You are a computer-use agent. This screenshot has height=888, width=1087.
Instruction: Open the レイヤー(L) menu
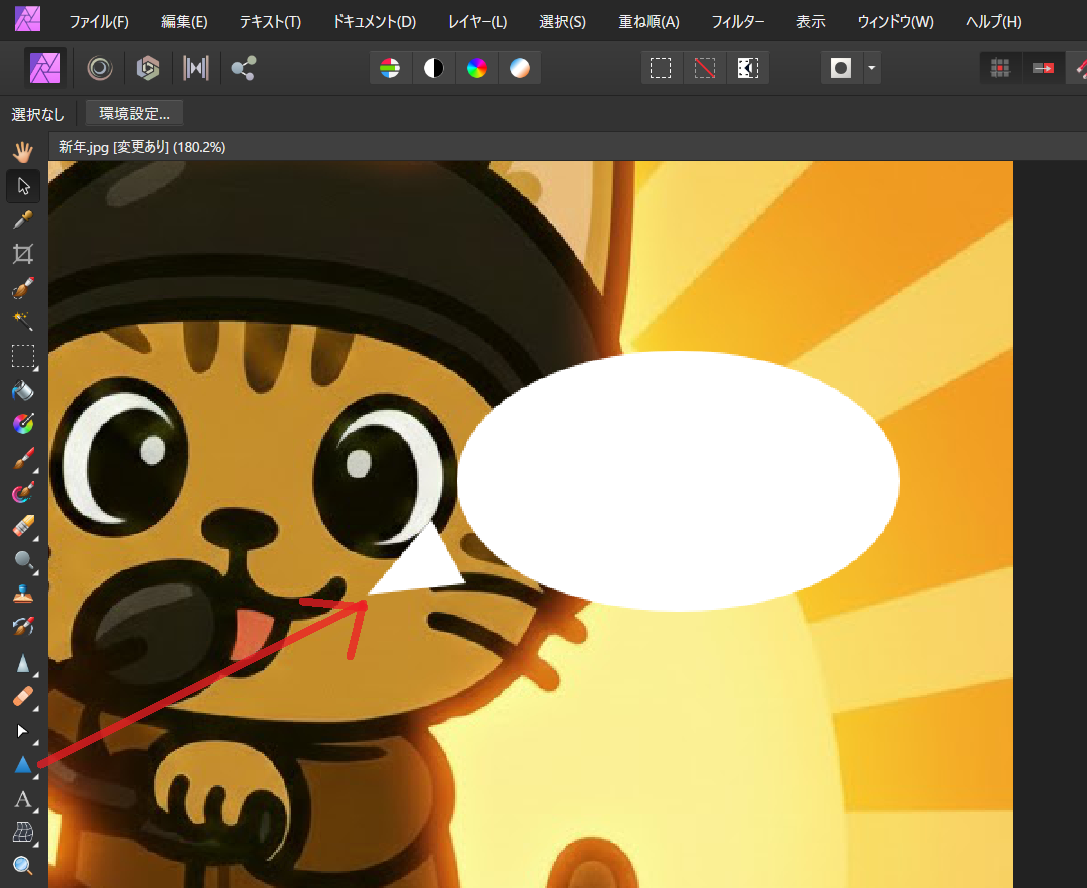477,22
